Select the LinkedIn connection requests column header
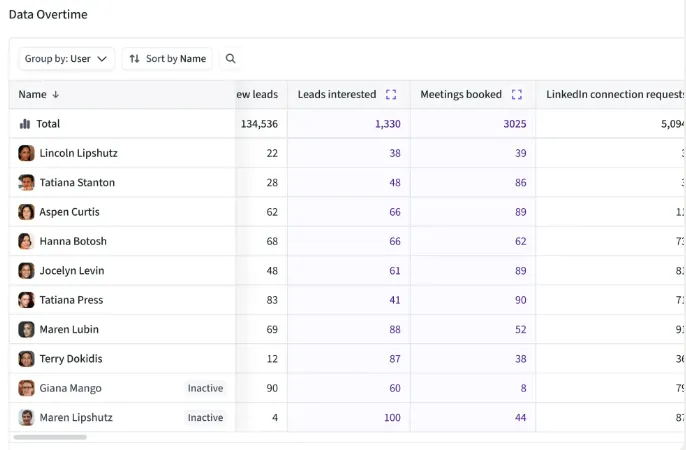Image resolution: width=686 pixels, height=450 pixels. tap(612, 95)
